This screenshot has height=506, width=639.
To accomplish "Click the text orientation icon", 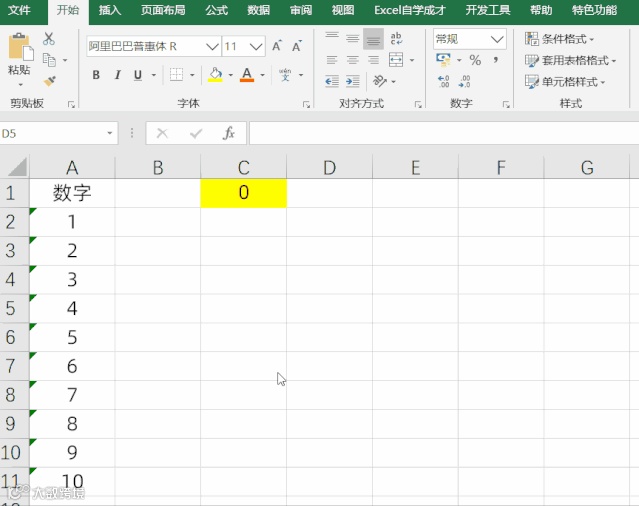I will tap(380, 81).
